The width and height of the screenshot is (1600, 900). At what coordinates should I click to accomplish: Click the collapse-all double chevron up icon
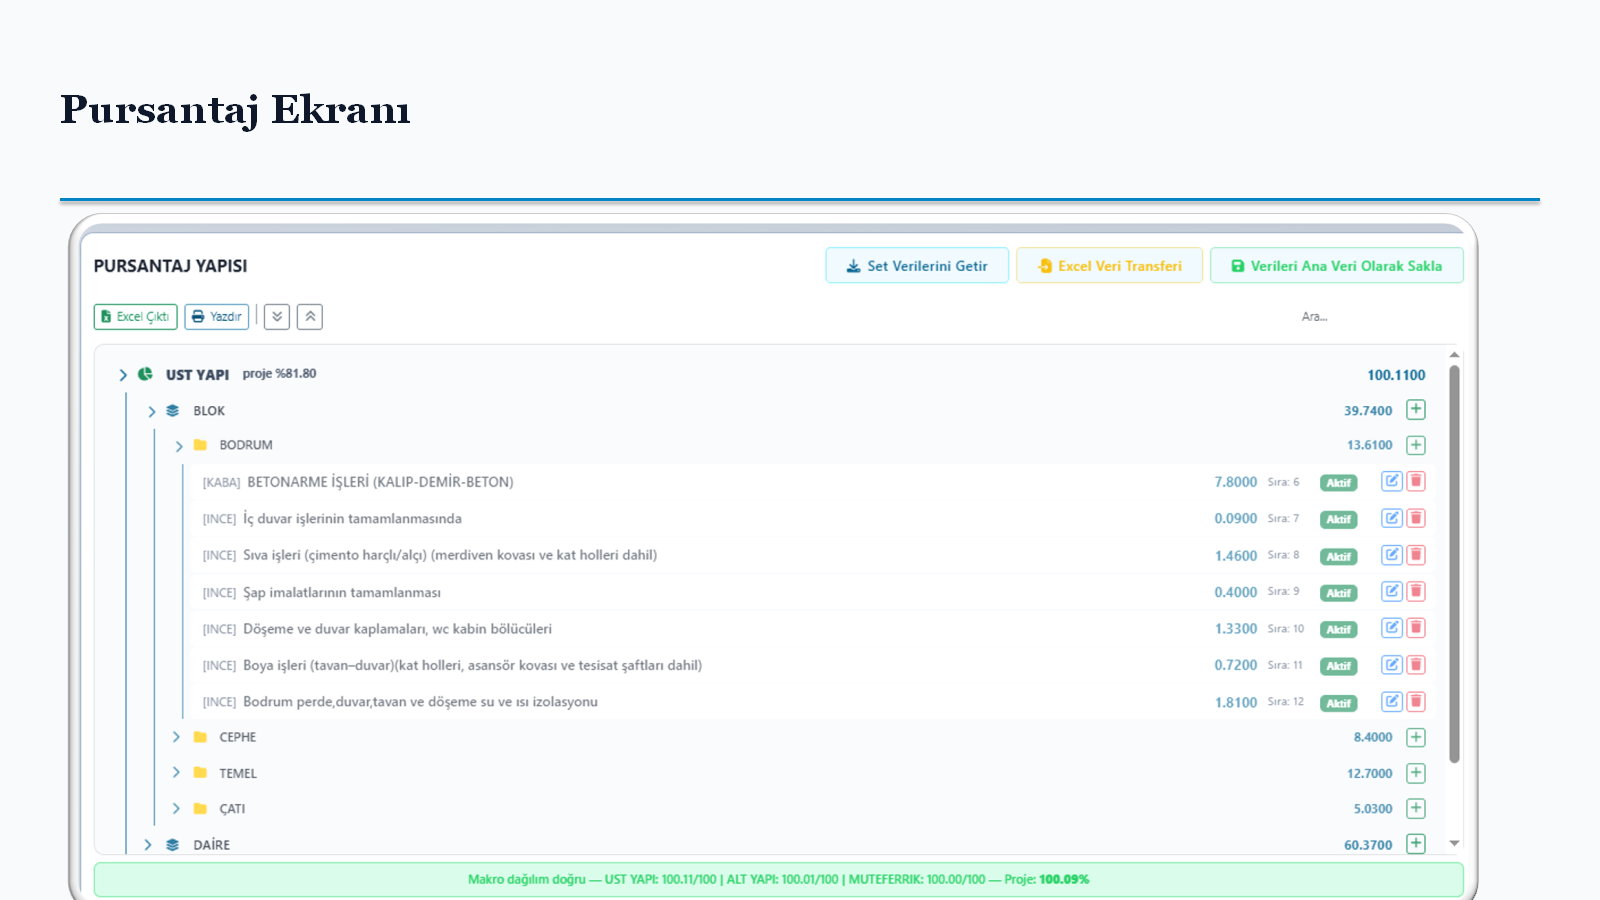(x=310, y=317)
